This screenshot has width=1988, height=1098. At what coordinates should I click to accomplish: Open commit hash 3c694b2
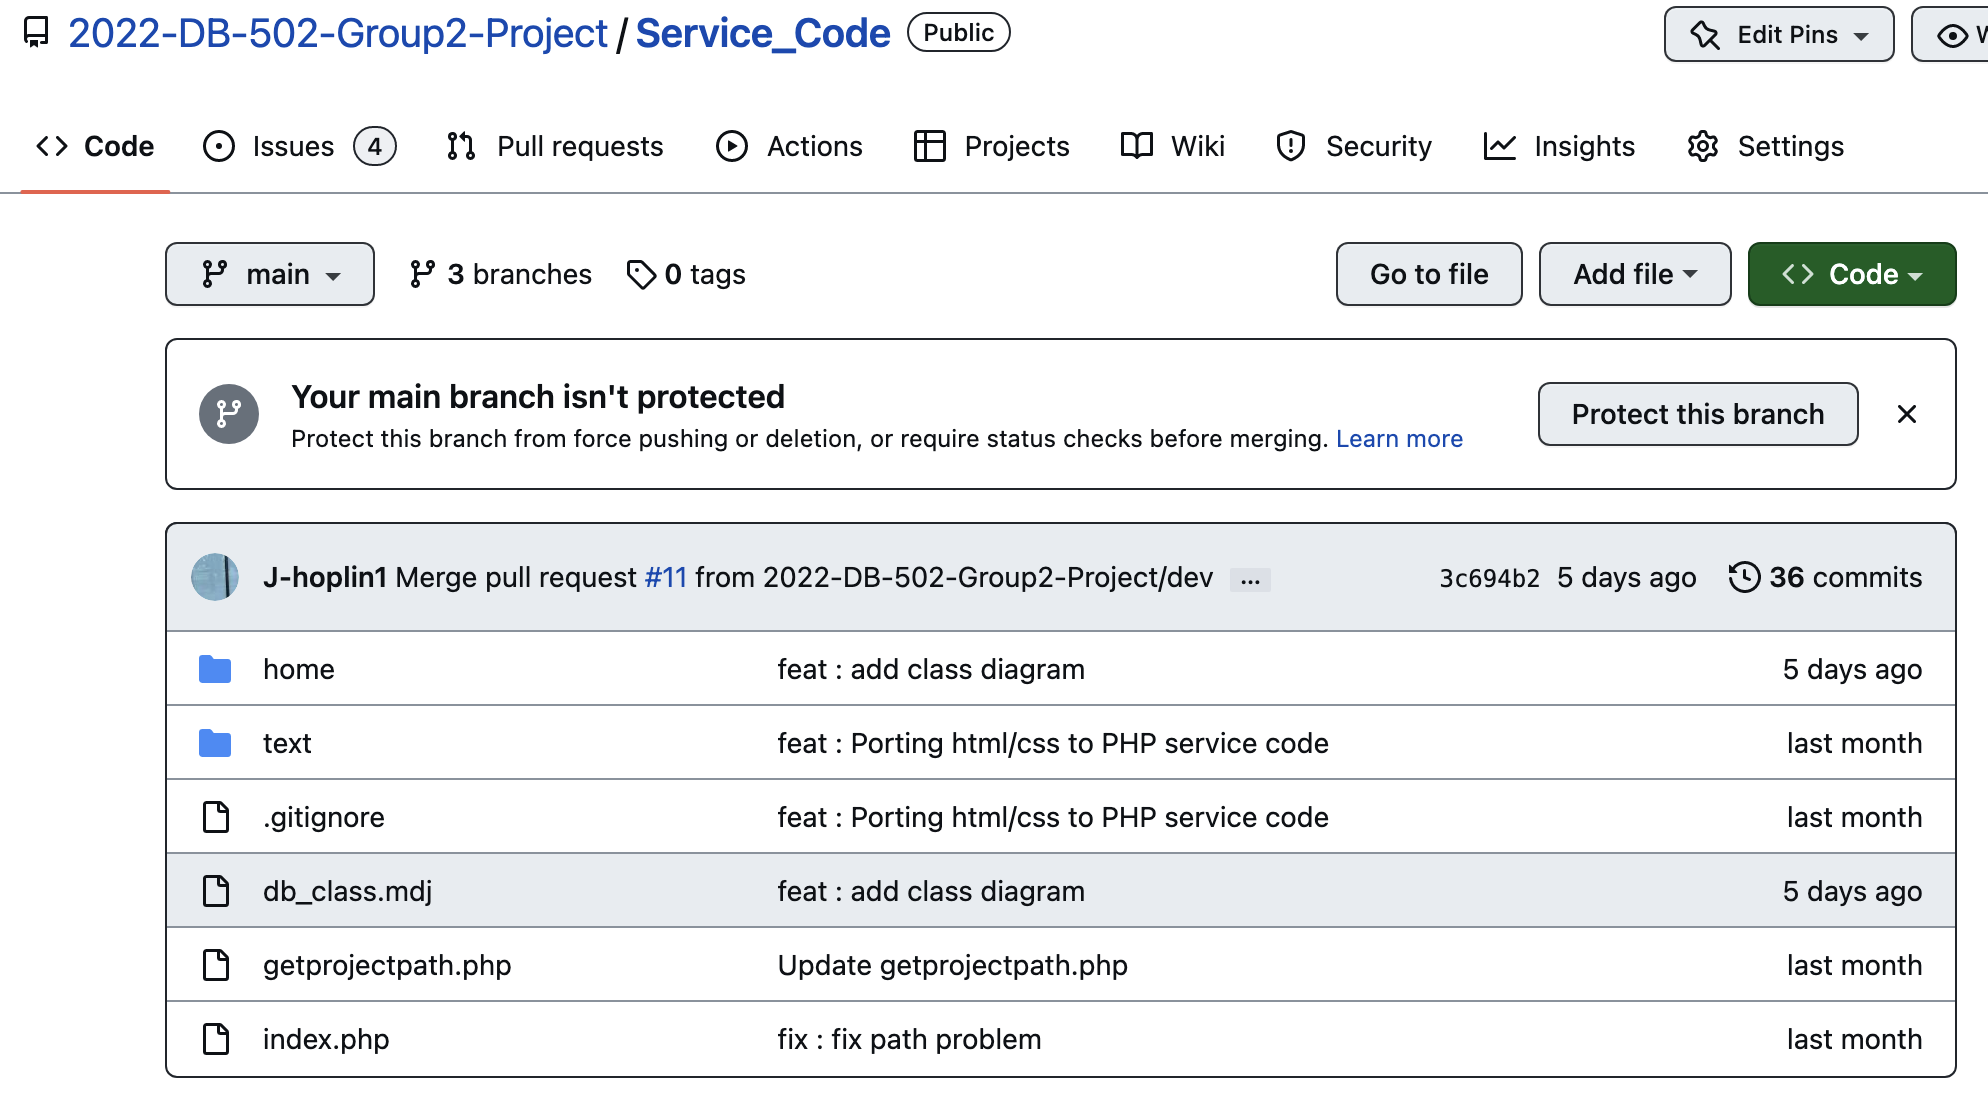[1489, 578]
